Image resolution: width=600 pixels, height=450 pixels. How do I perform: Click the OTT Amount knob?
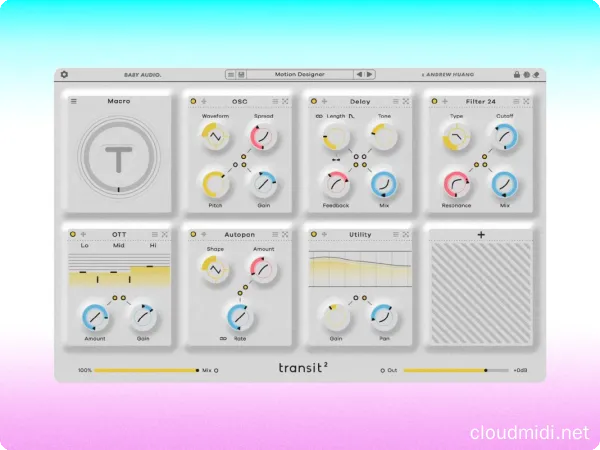(95, 317)
